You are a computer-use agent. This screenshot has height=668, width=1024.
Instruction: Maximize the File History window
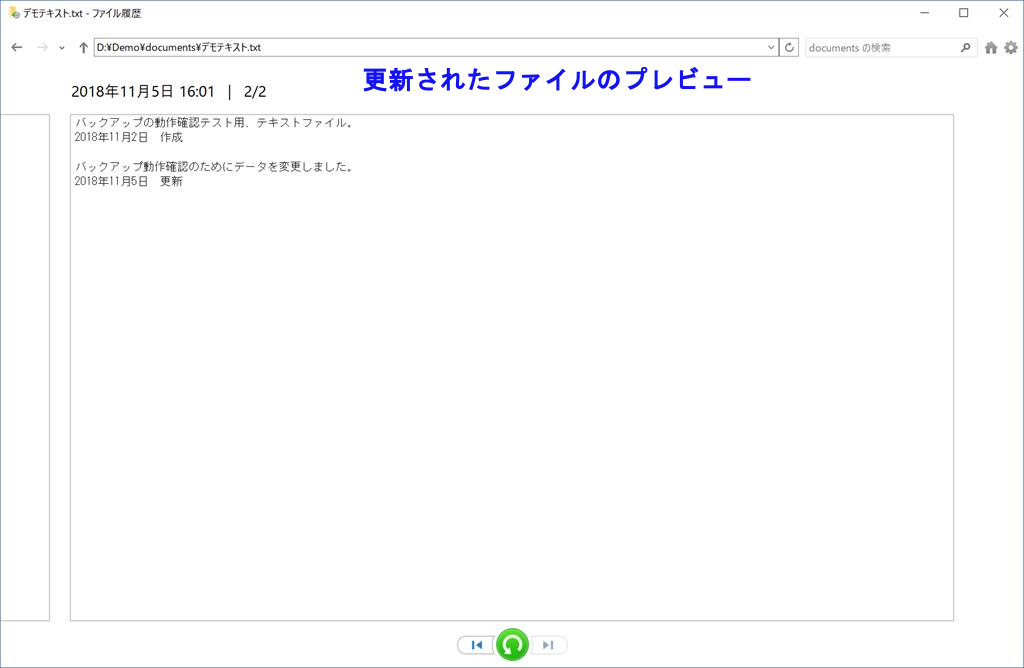pyautogui.click(x=963, y=13)
